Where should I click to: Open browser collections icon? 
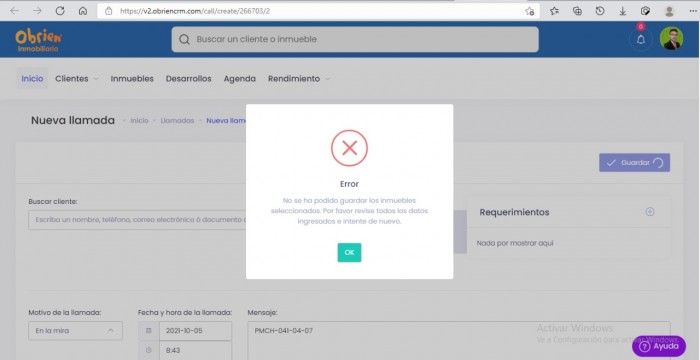[x=577, y=11]
